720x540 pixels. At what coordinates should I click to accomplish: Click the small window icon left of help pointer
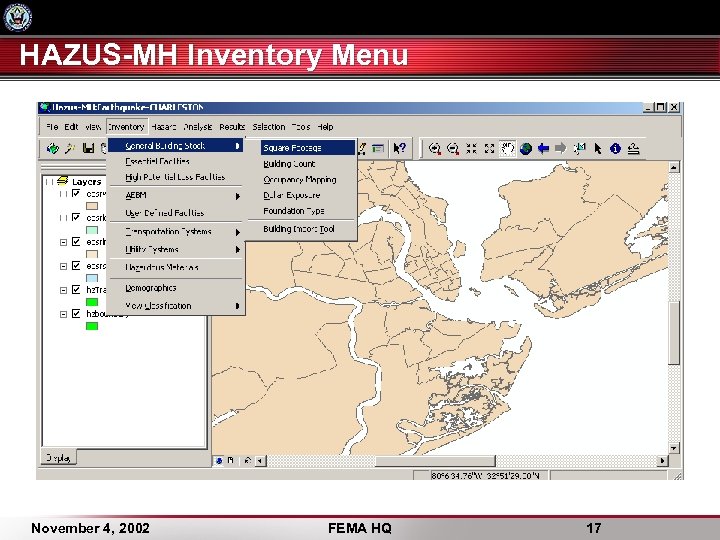click(x=378, y=148)
